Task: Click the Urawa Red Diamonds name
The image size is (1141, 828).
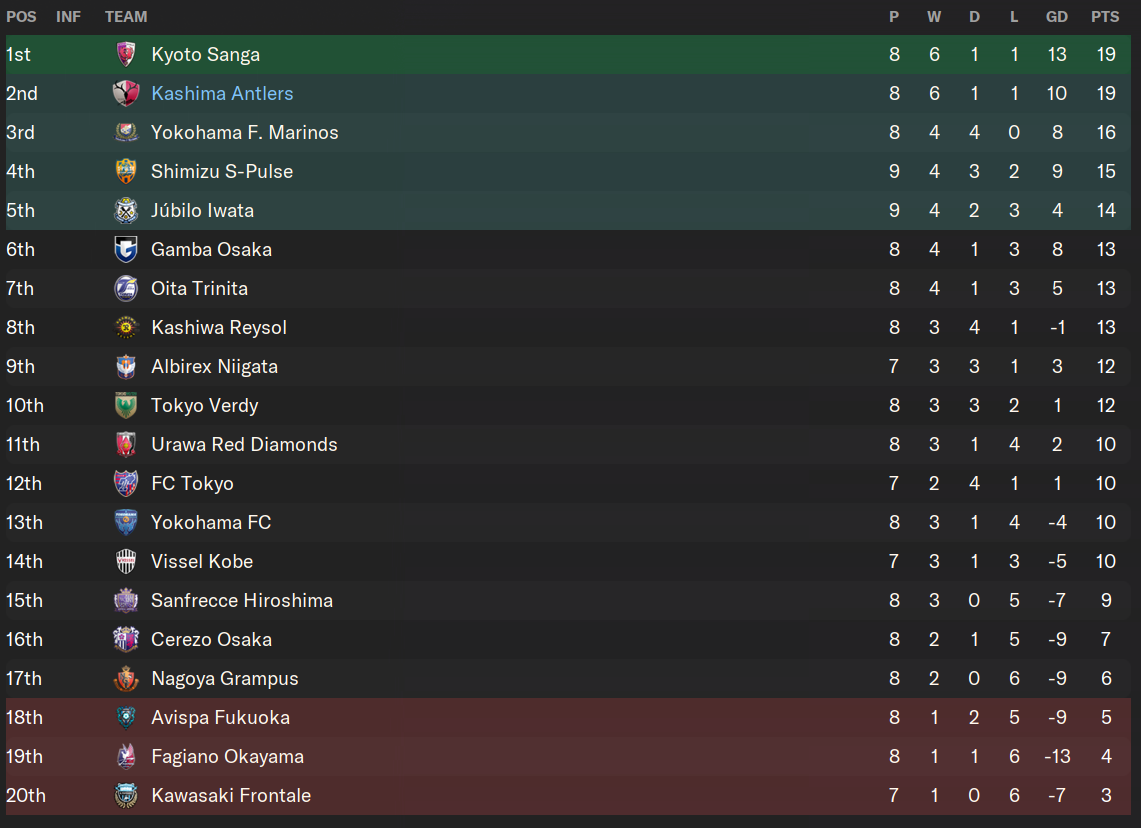Action: click(244, 445)
